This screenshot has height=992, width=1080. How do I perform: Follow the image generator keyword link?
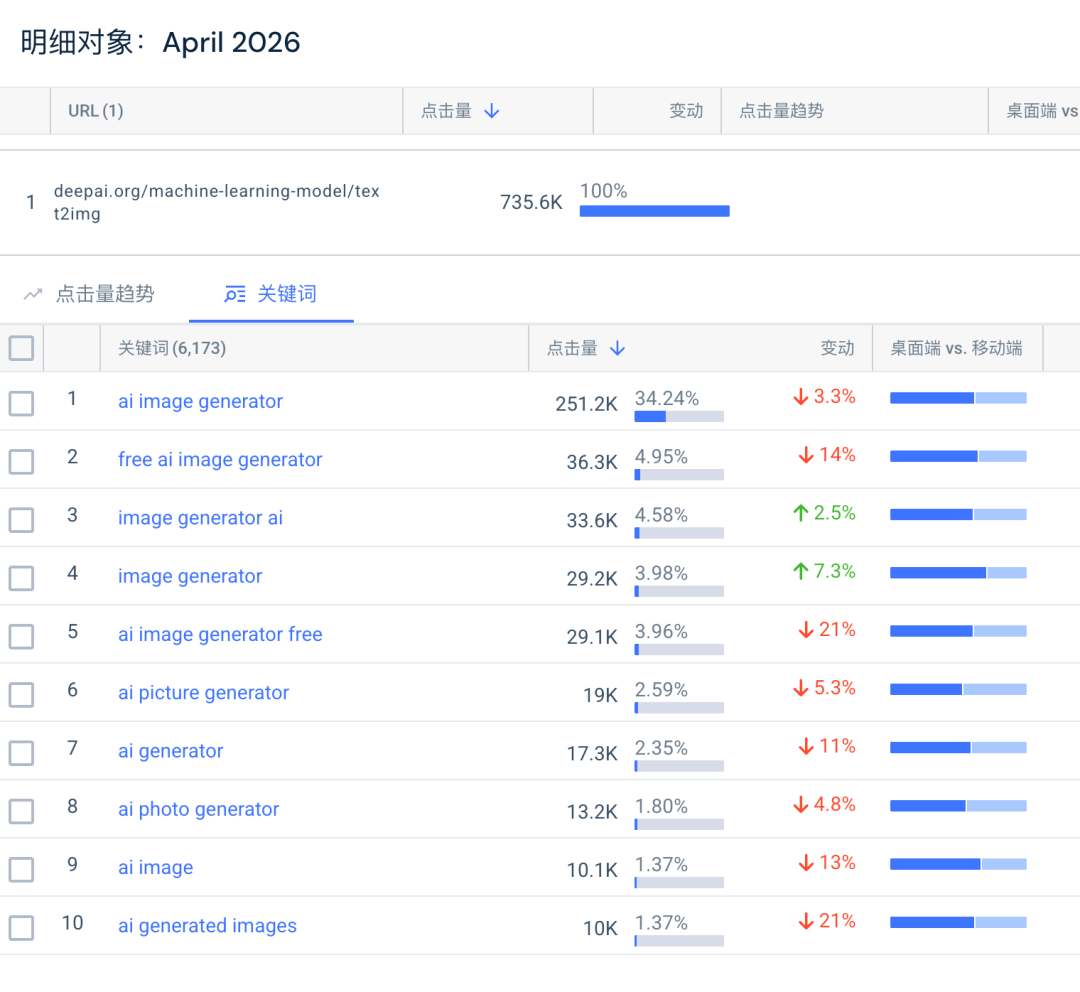pos(190,576)
